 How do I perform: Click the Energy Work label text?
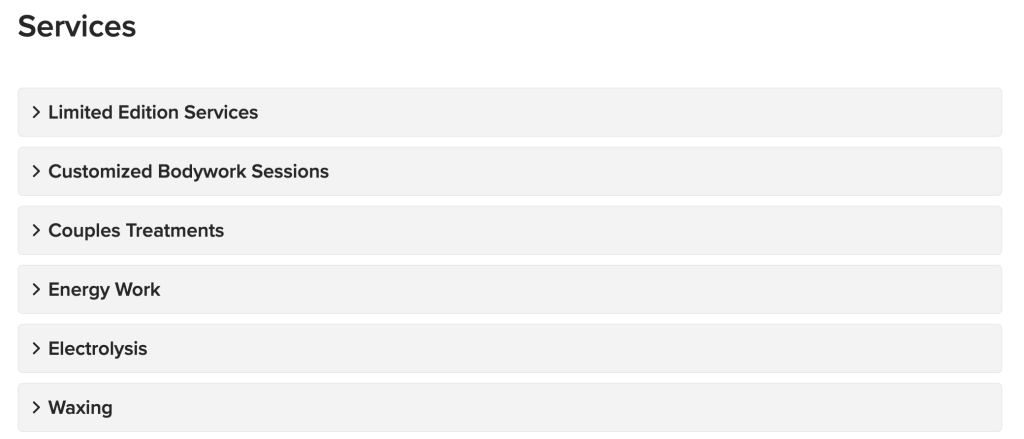[104, 289]
